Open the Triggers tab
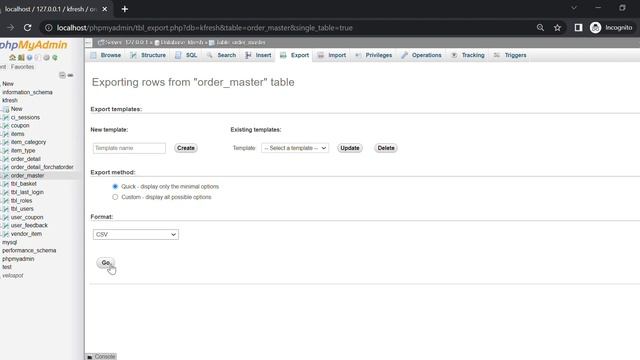Image resolution: width=640 pixels, height=360 pixels. pos(510,55)
